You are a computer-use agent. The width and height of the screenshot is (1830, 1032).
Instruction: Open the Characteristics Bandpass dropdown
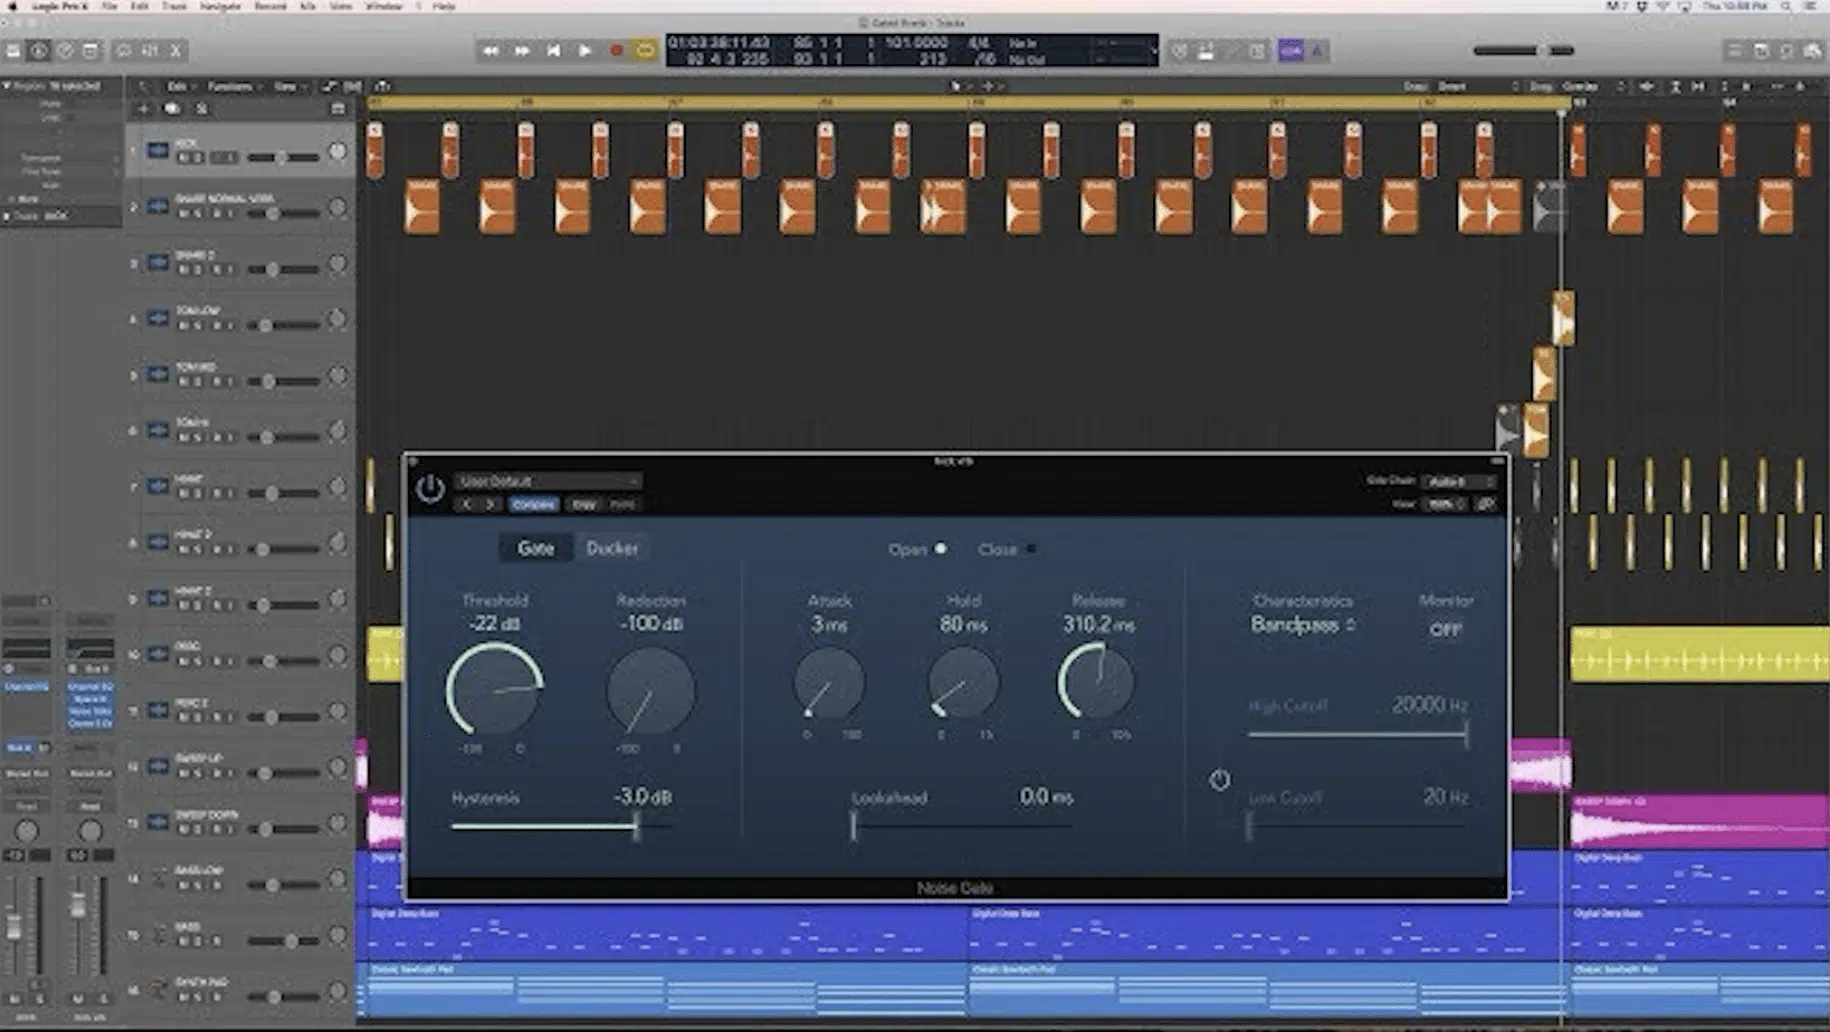coord(1303,625)
